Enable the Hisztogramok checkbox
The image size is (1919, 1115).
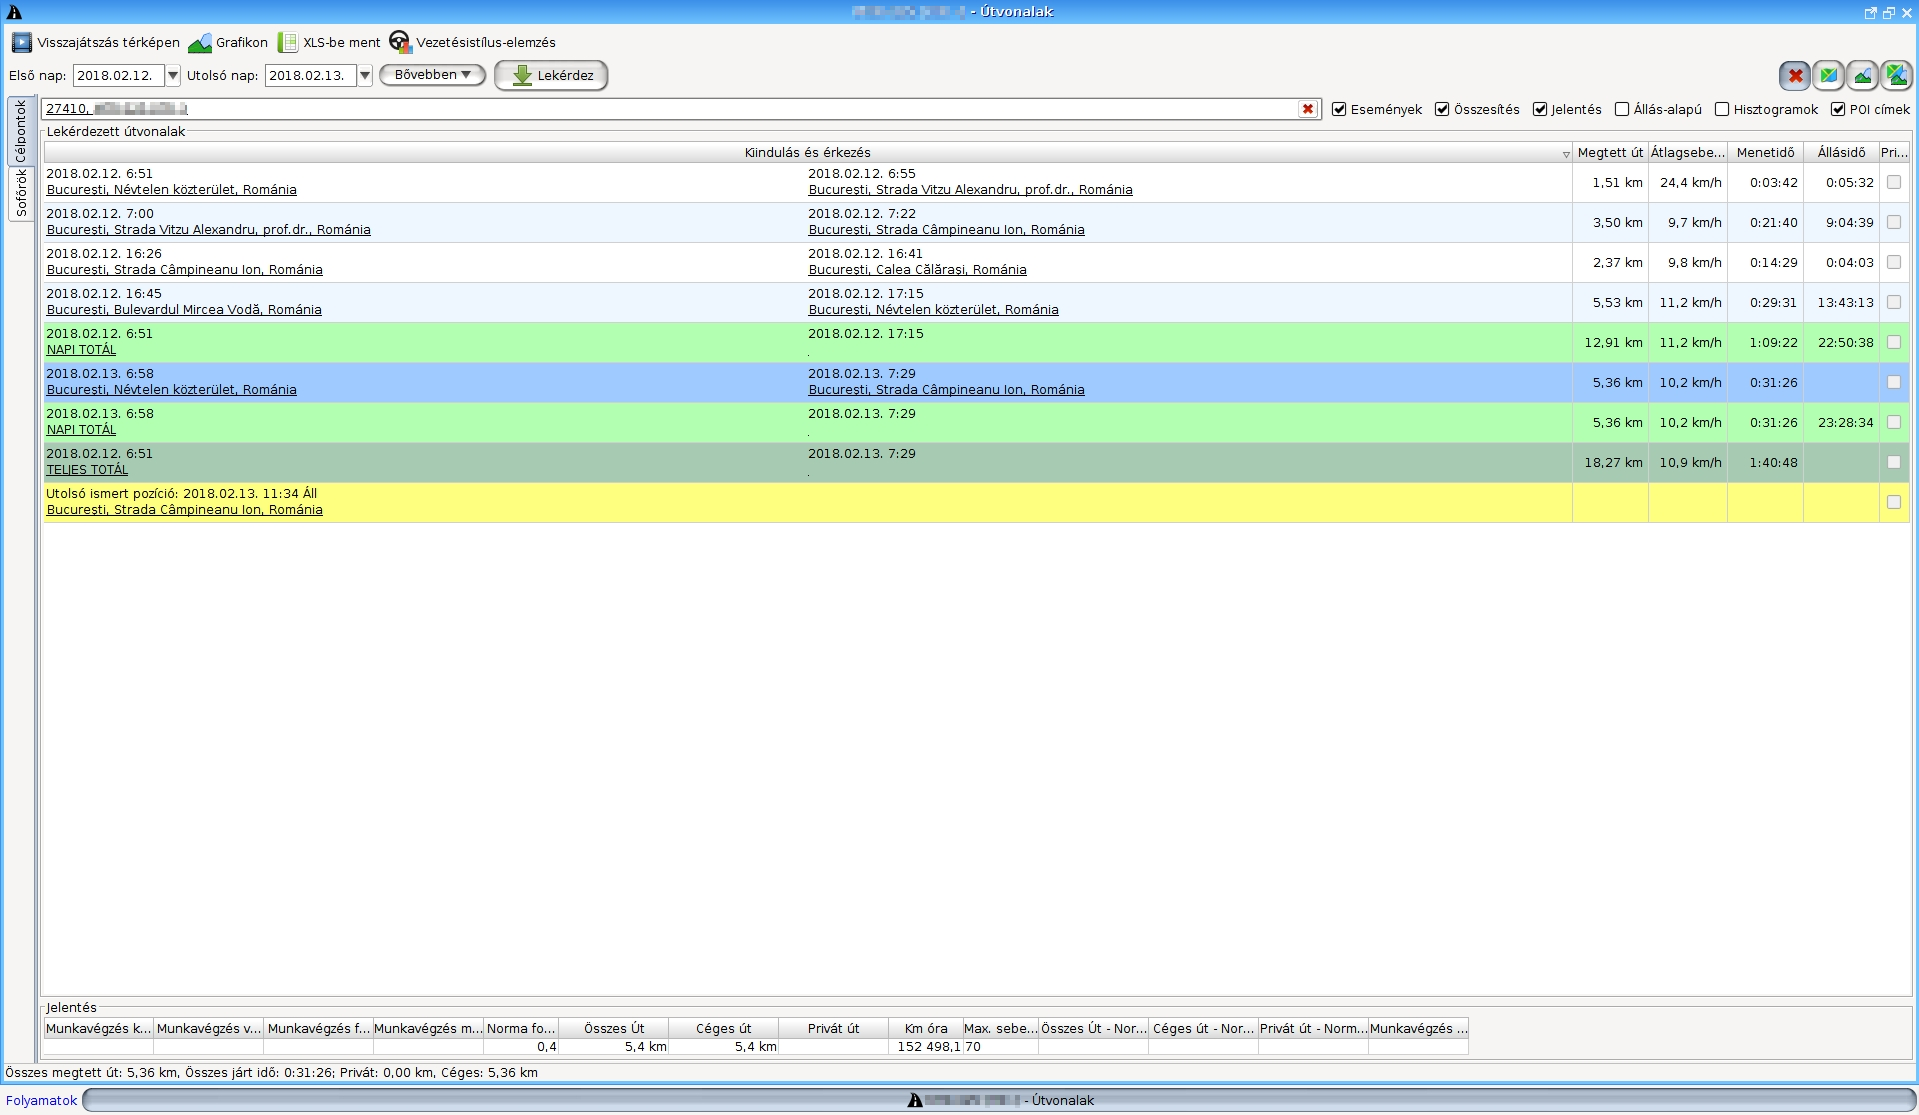(1722, 110)
